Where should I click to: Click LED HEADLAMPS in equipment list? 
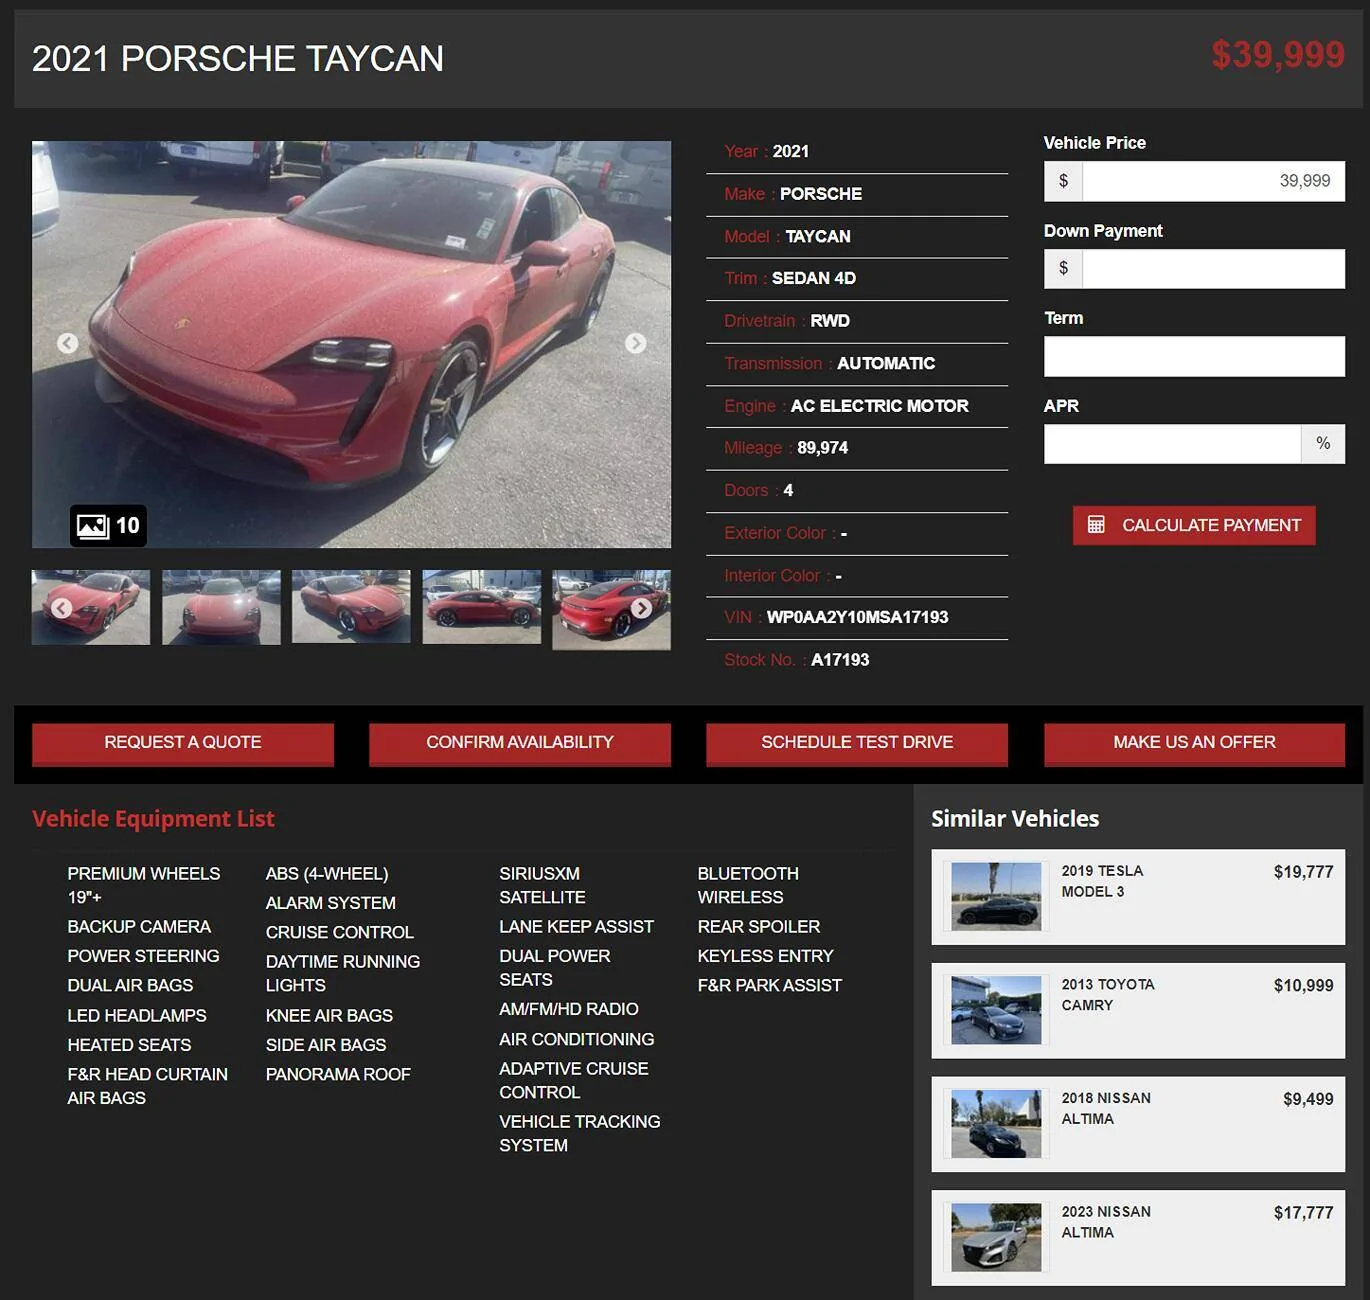(137, 1016)
